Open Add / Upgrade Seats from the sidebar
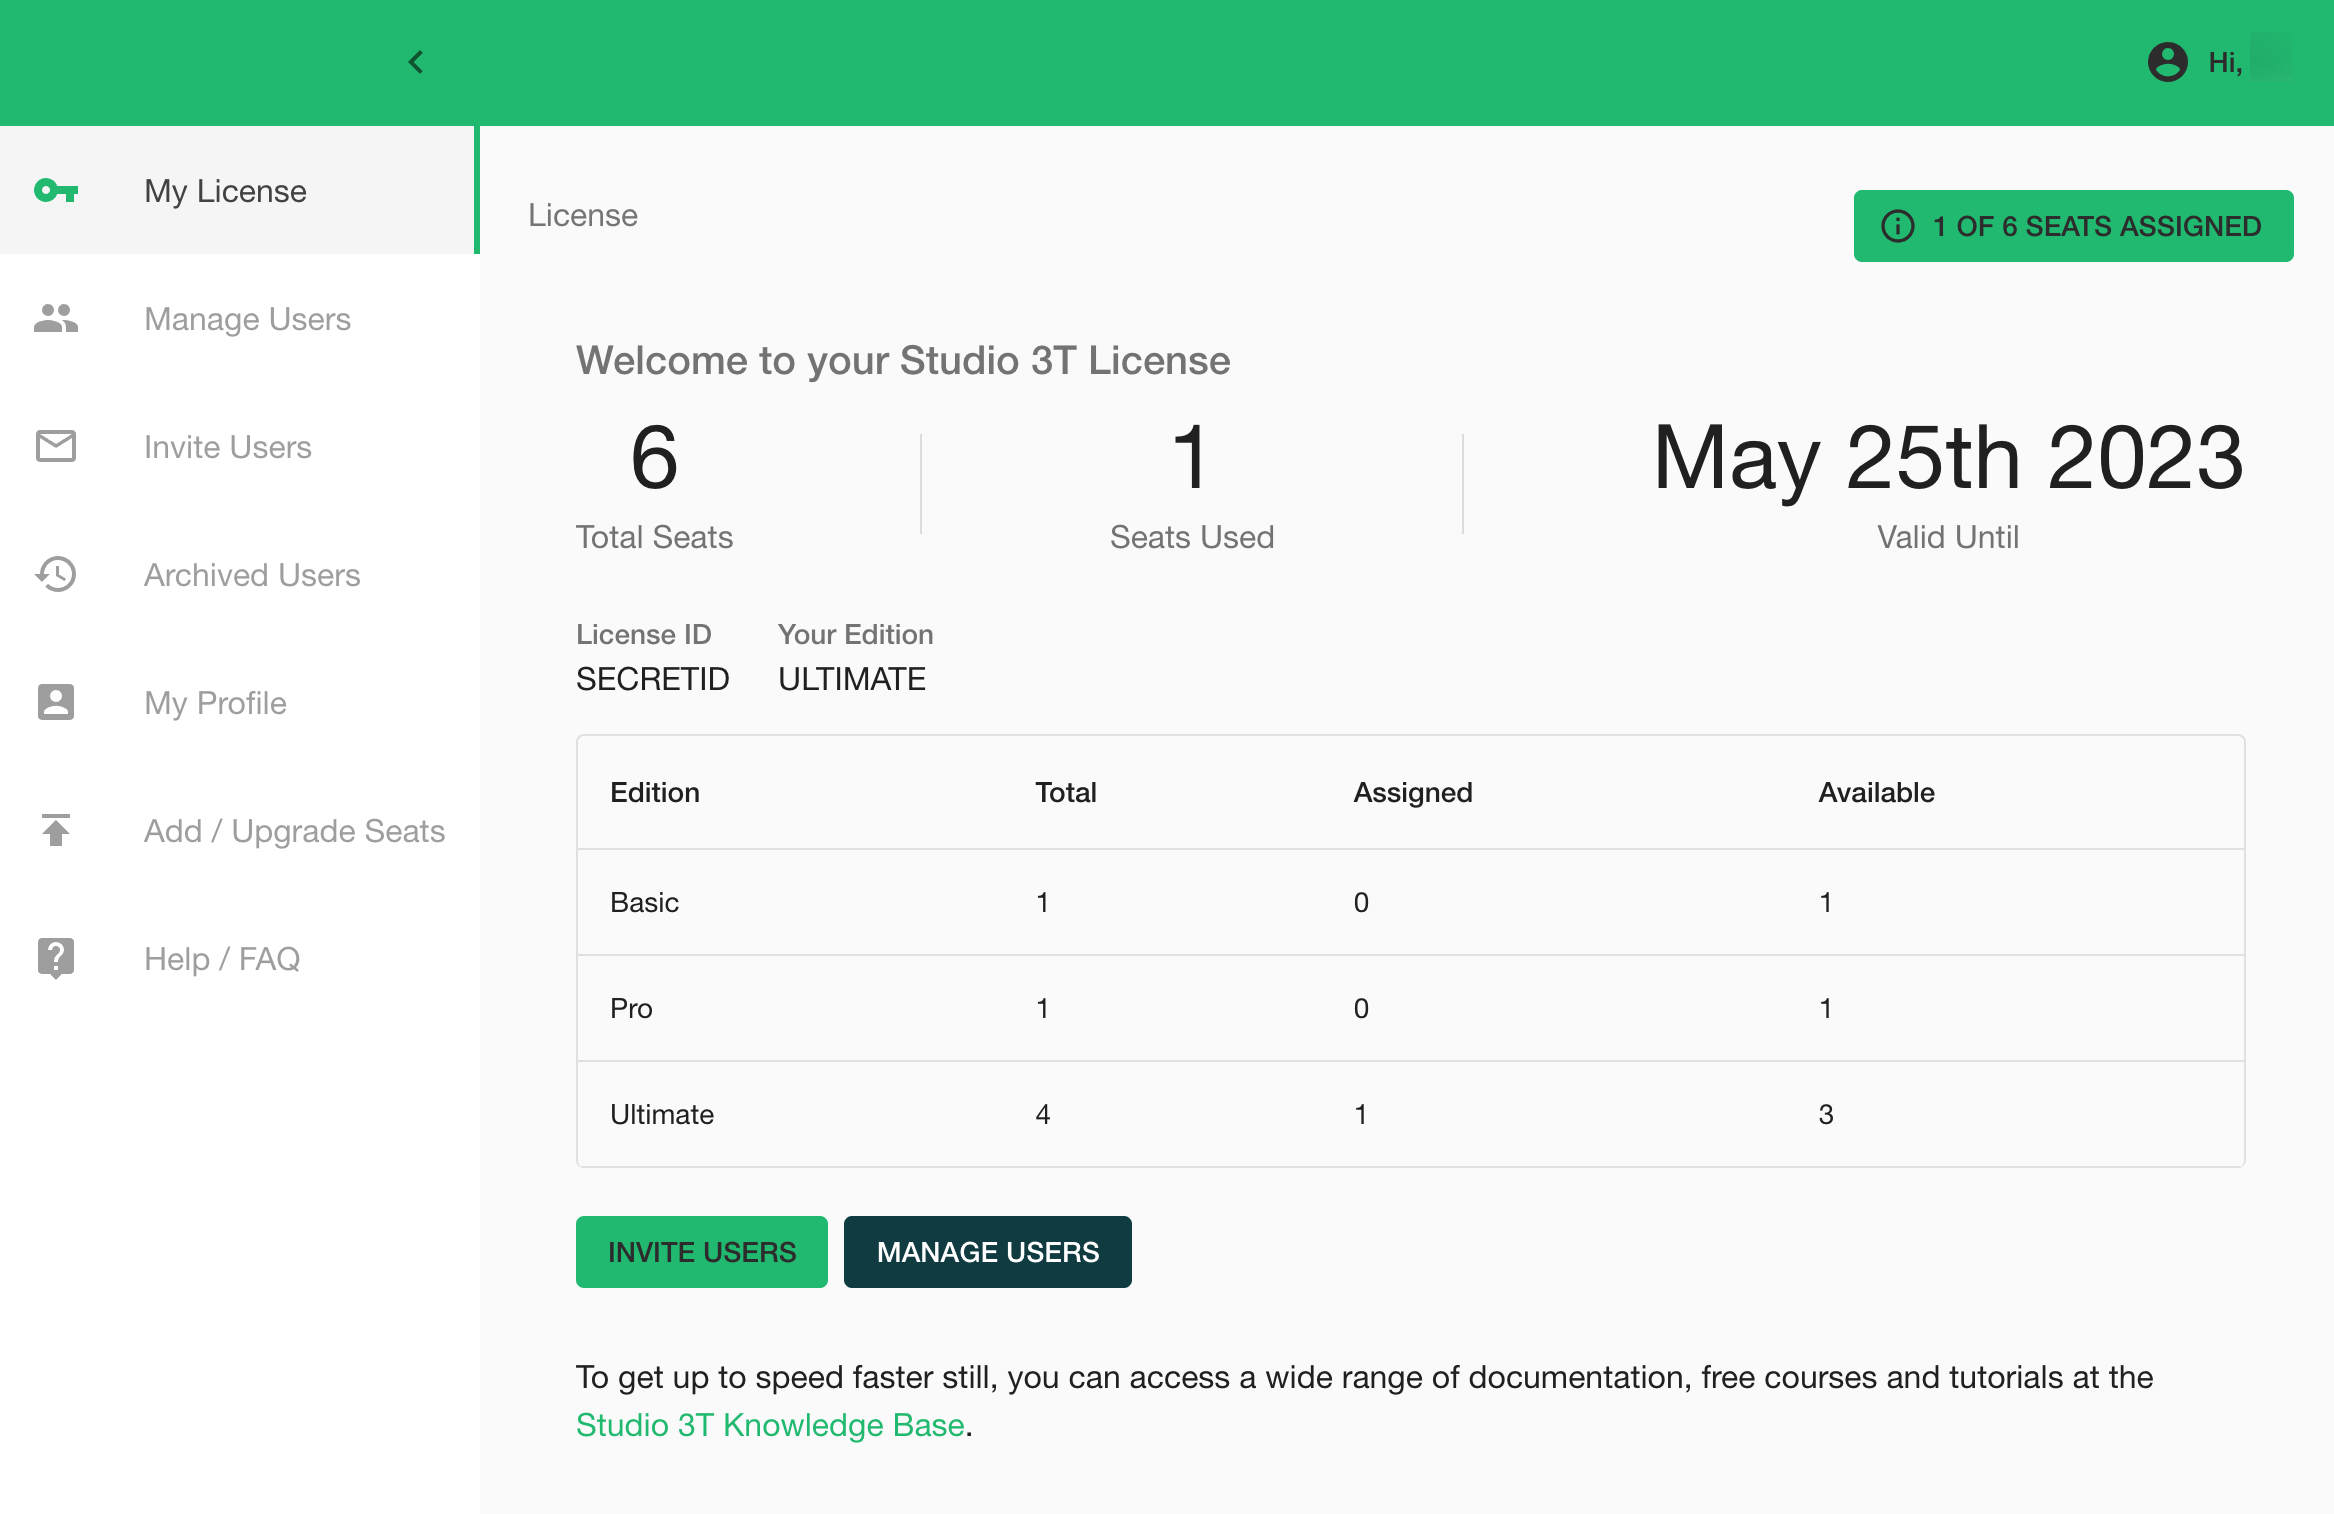 coord(294,831)
